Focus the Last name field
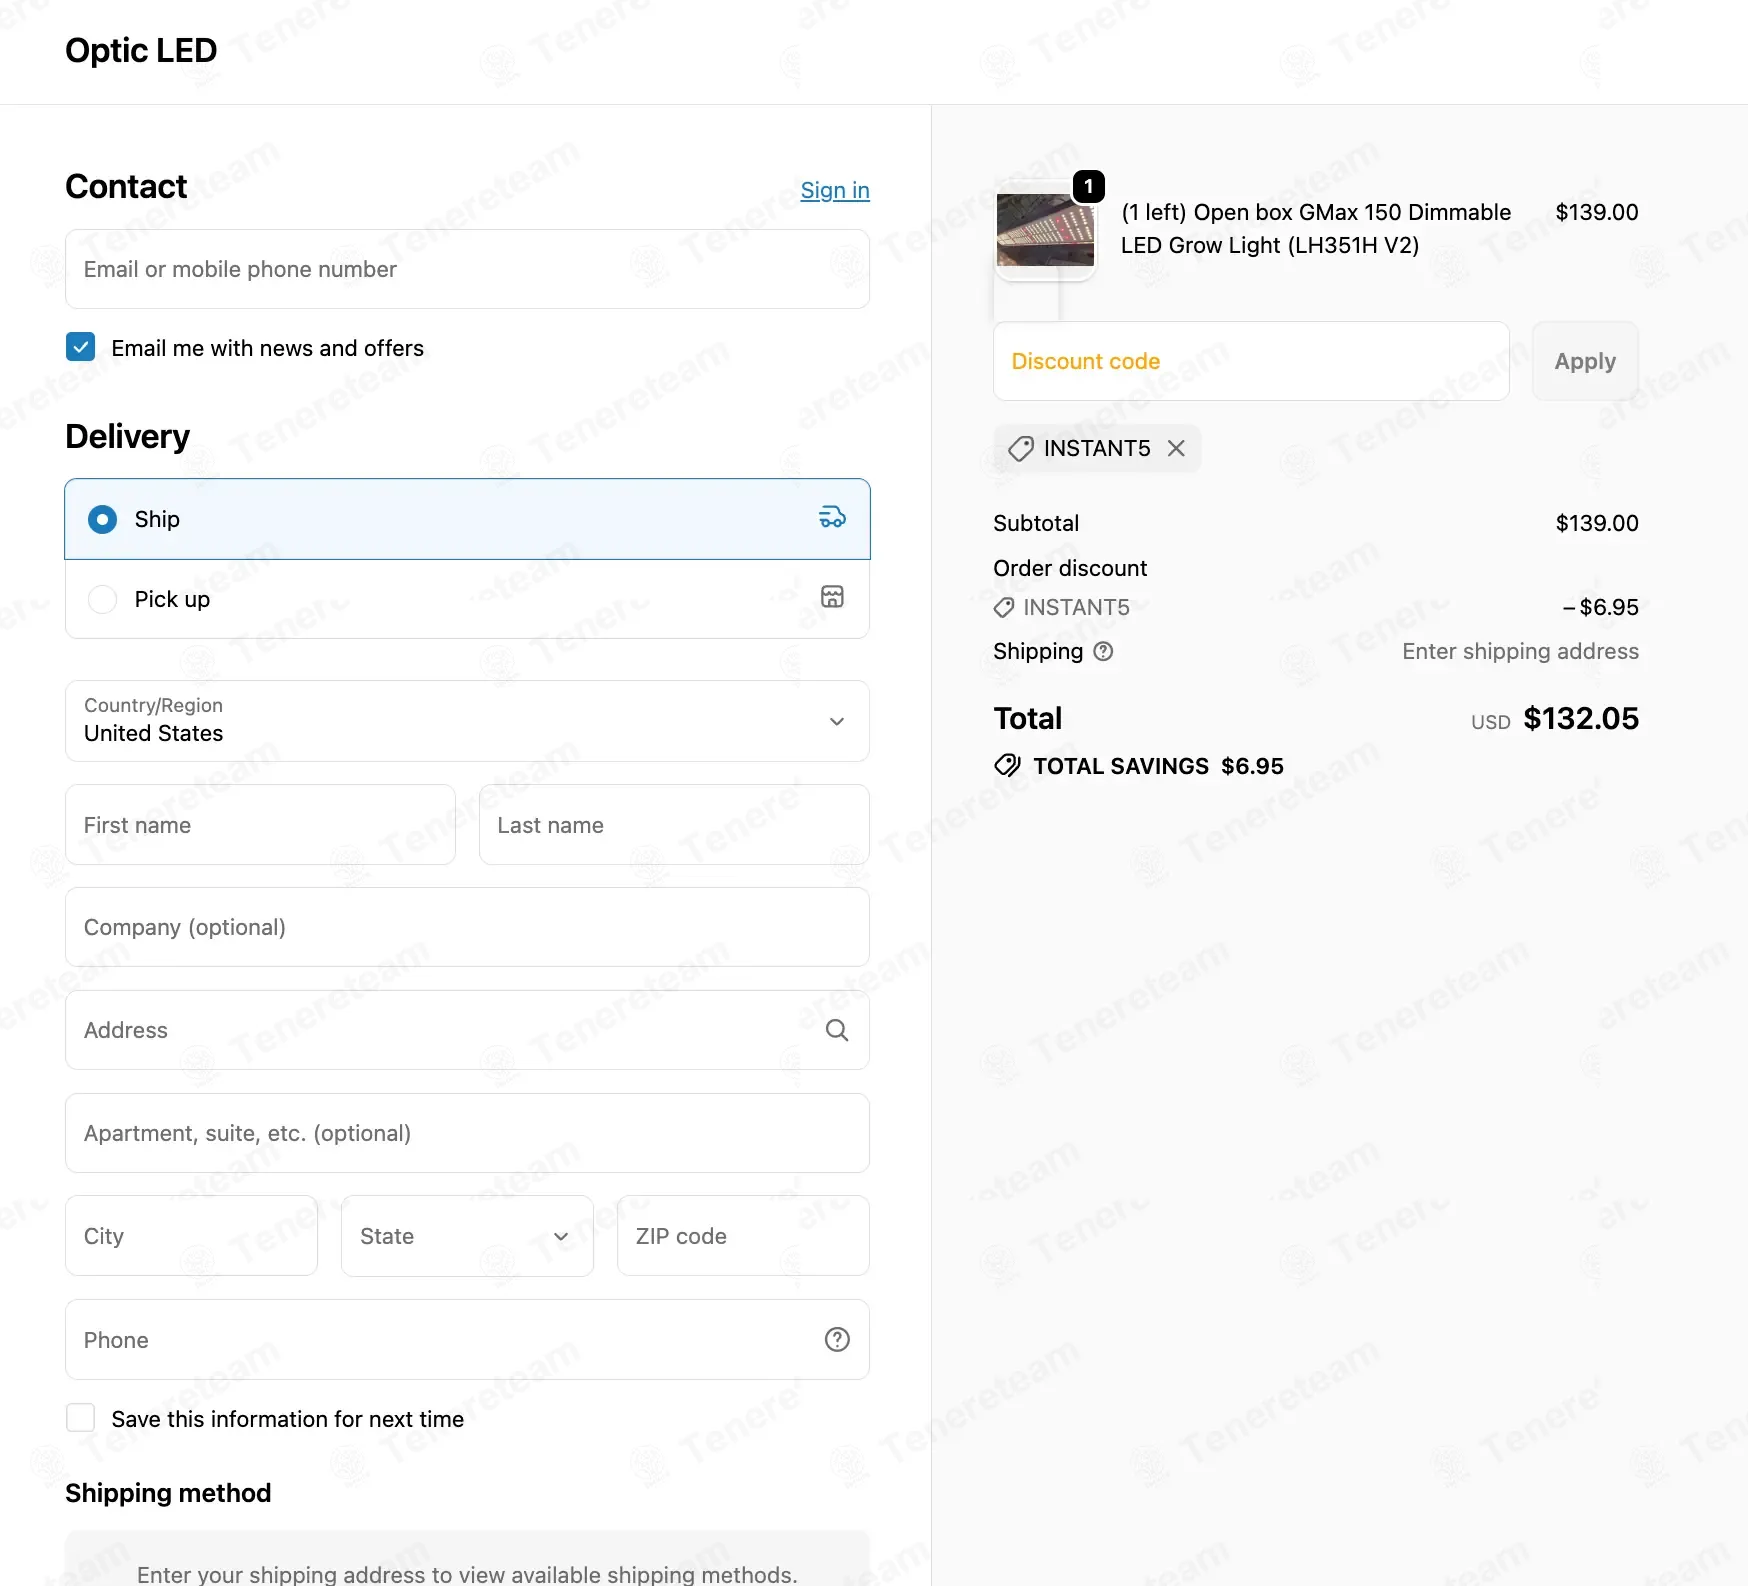The width and height of the screenshot is (1748, 1586). point(674,825)
